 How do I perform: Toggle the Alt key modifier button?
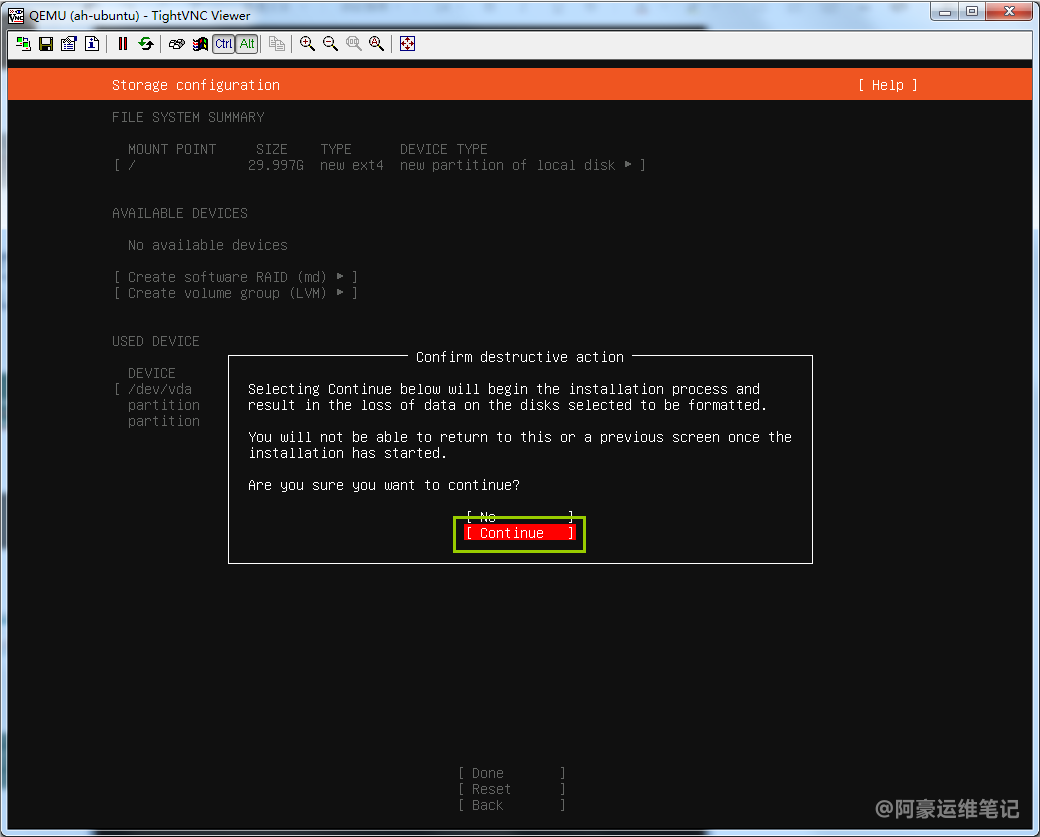[247, 44]
